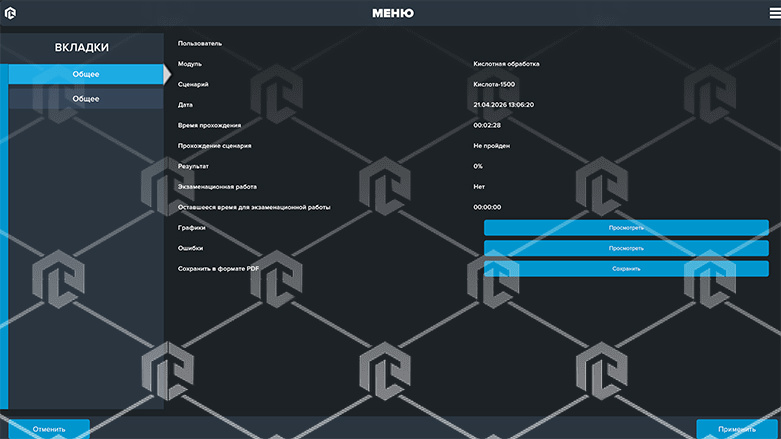The width and height of the screenshot is (781, 439).
Task: Click the Применить button
Action: click(737, 429)
